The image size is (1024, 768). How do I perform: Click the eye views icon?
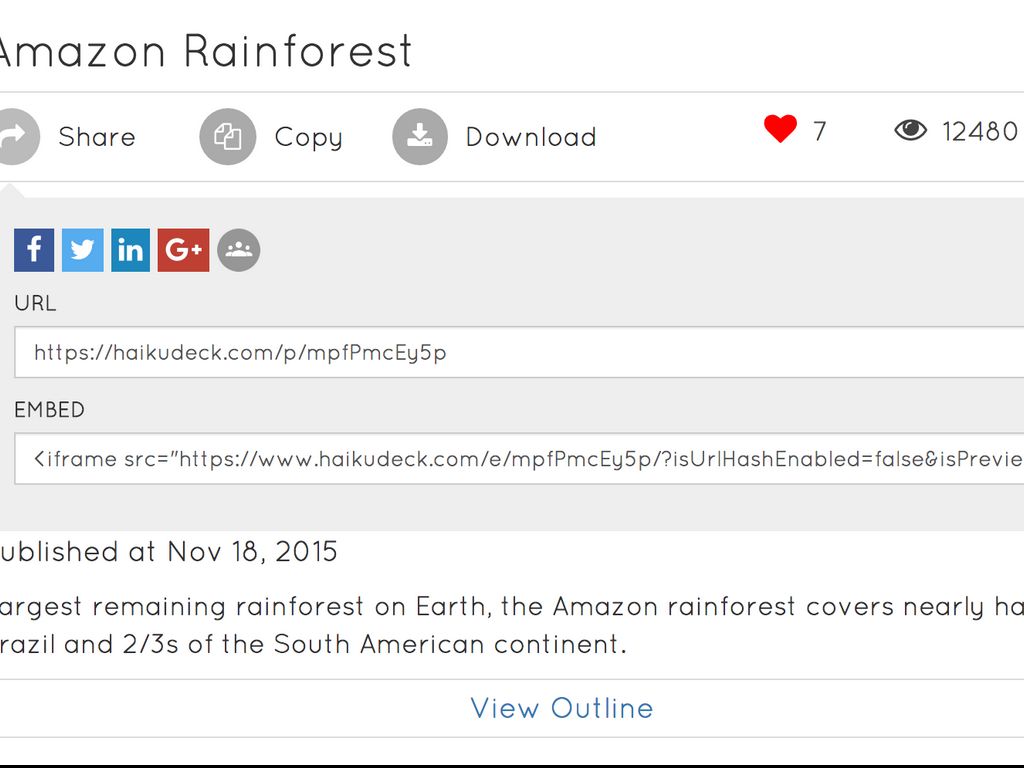pos(910,130)
